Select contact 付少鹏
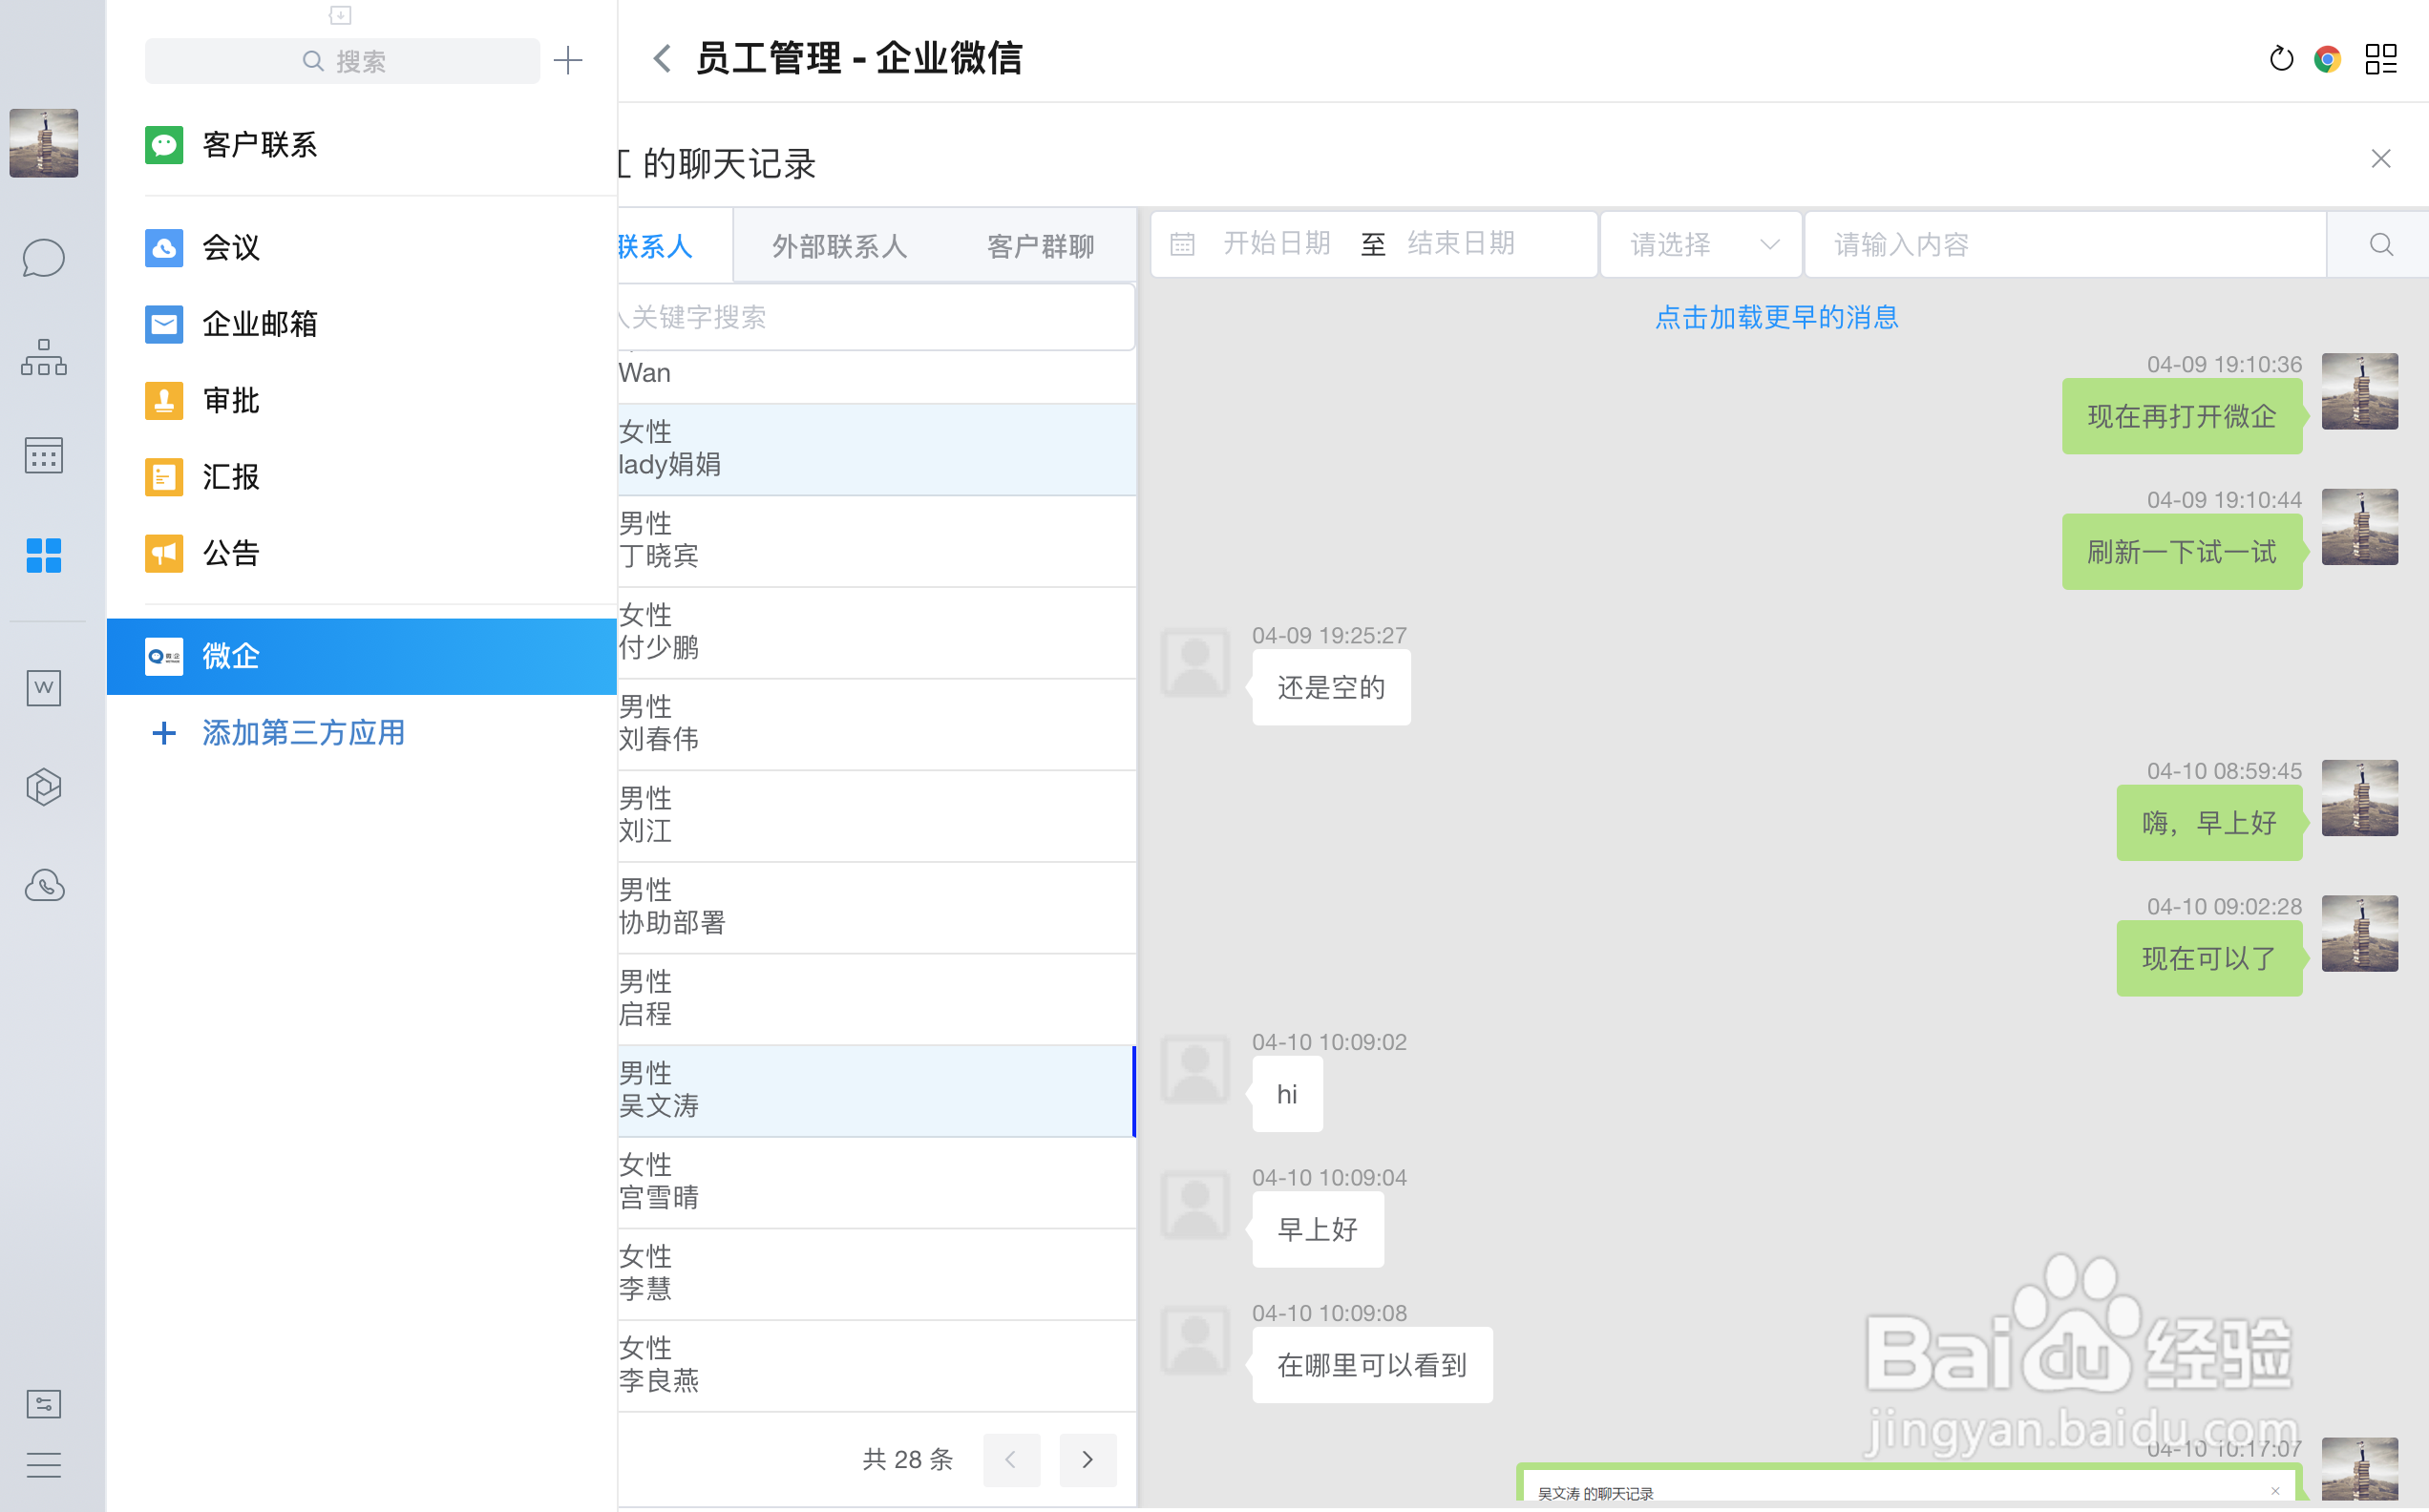 click(876, 632)
